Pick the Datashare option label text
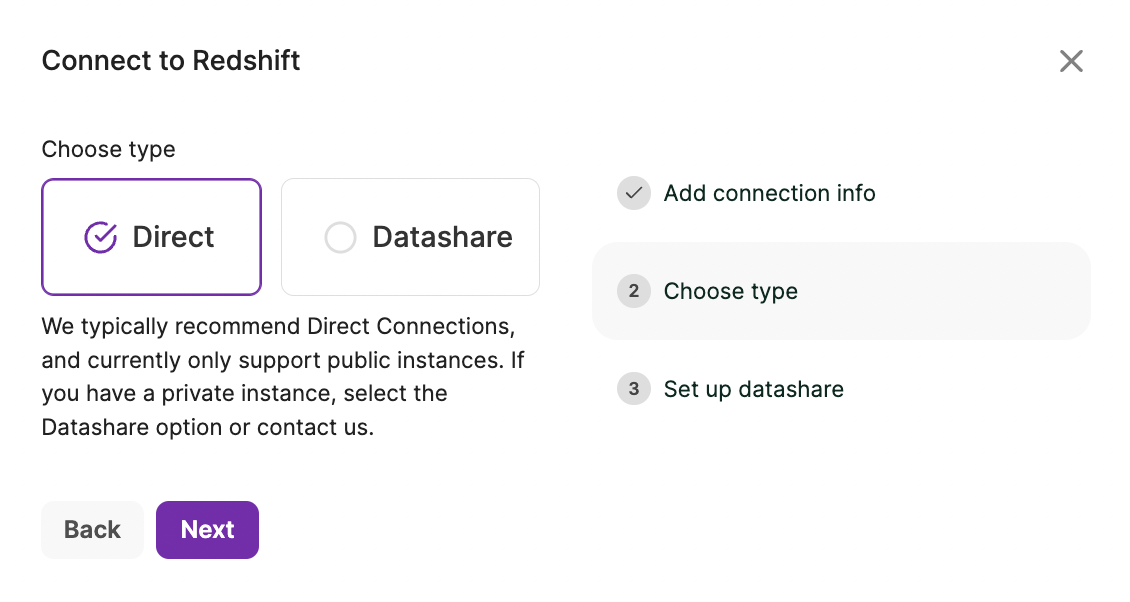Image resolution: width=1130 pixels, height=602 pixels. point(442,237)
